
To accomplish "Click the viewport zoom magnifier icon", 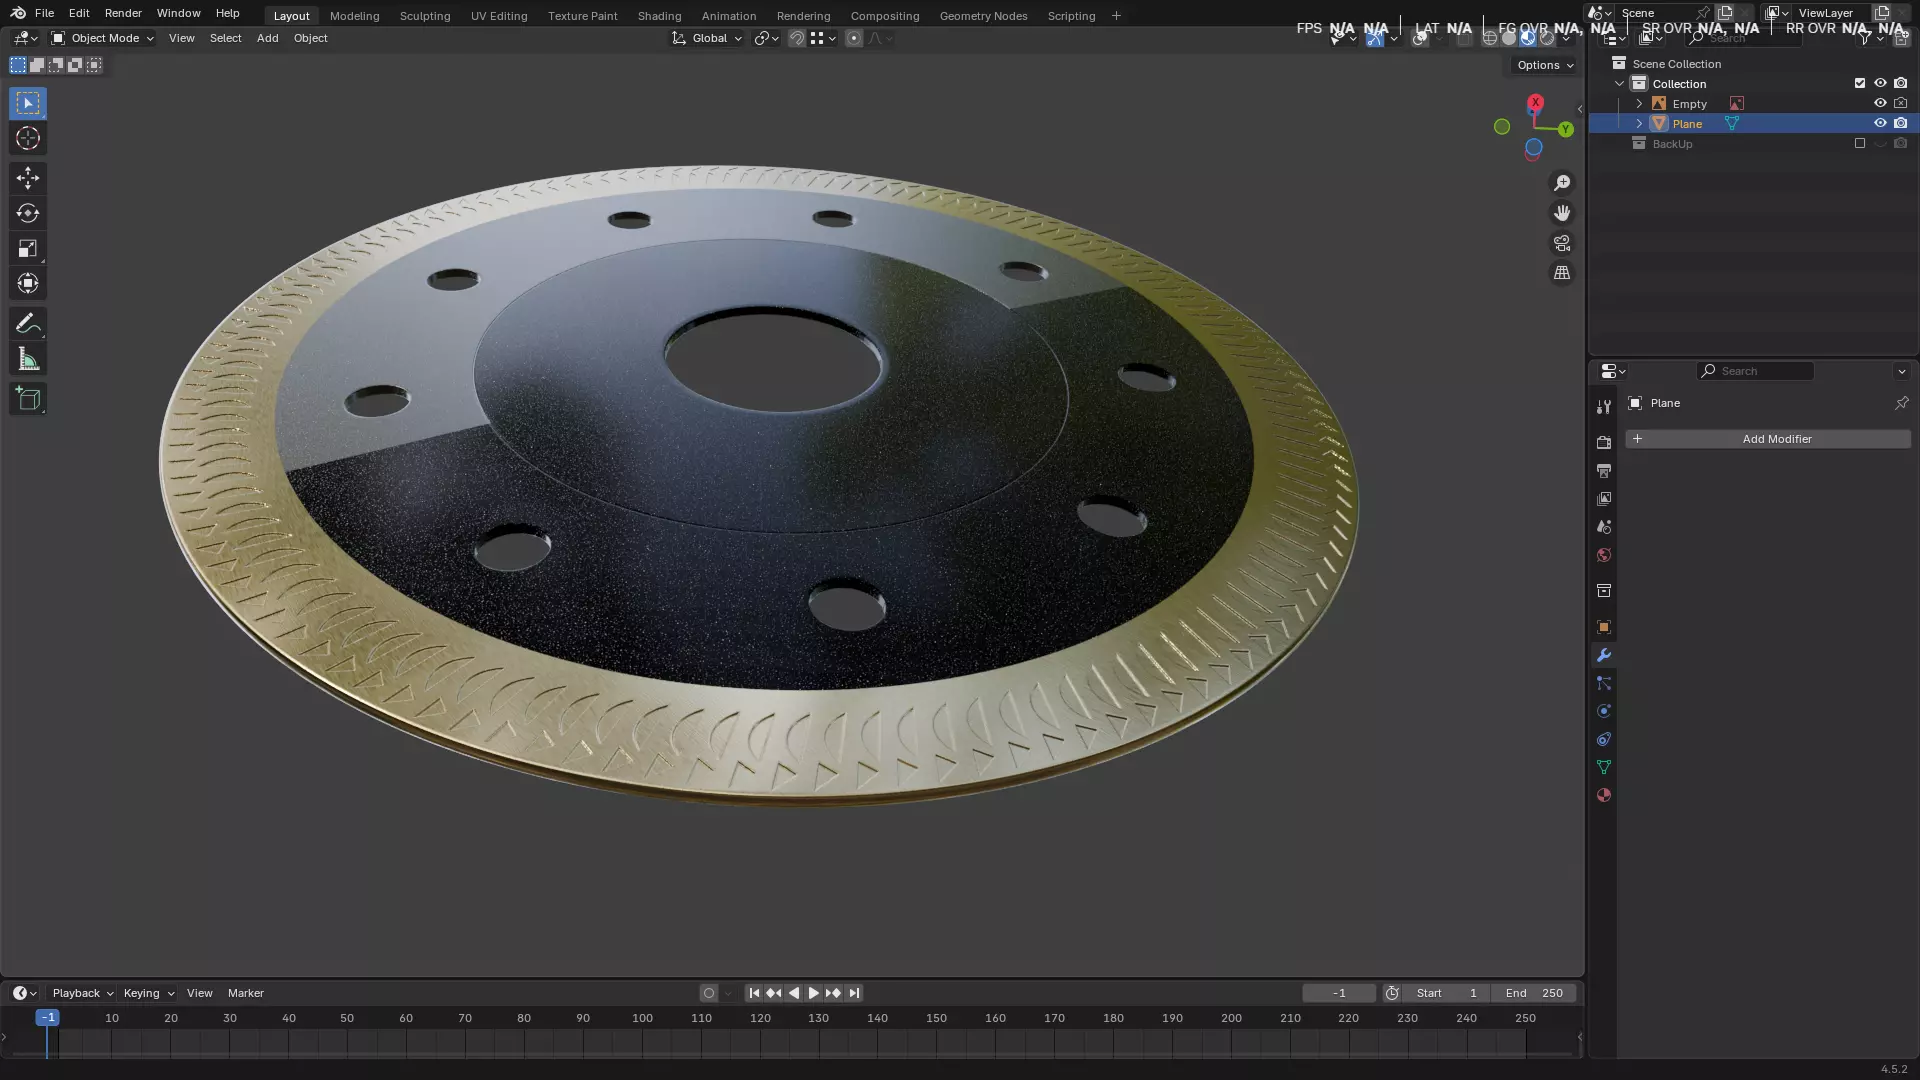I will [1562, 183].
